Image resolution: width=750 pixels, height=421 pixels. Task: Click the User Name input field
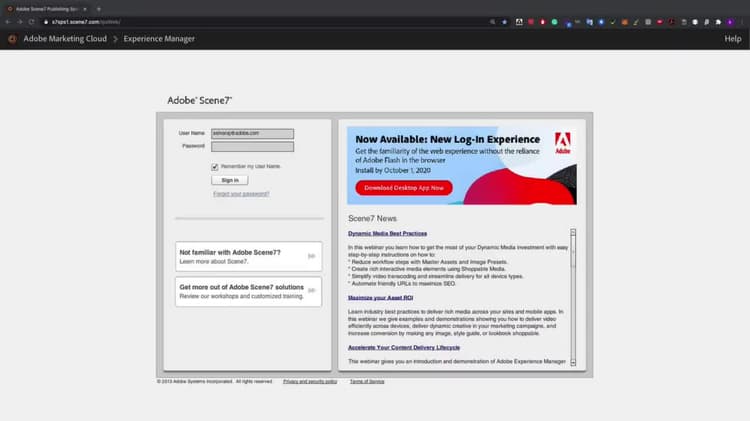point(253,133)
